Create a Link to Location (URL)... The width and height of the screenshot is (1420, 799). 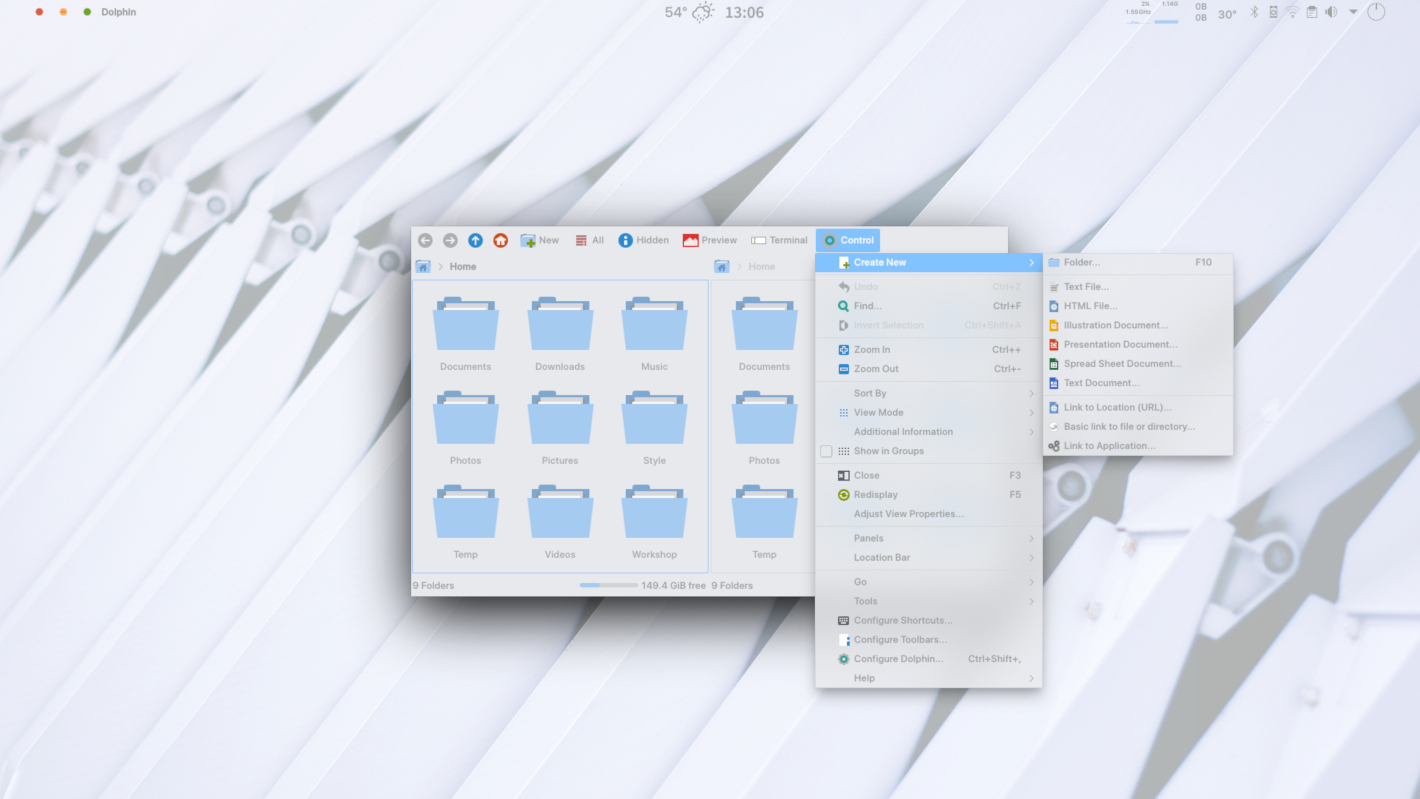click(x=1137, y=407)
